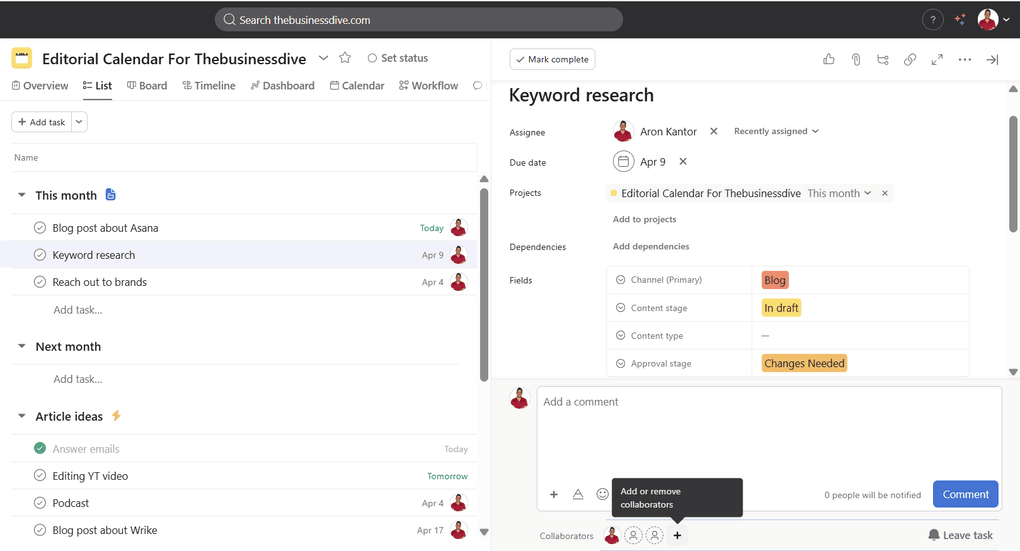The image size is (1020, 551).
Task: Add a subtask using the subtask icon
Action: coord(883,59)
